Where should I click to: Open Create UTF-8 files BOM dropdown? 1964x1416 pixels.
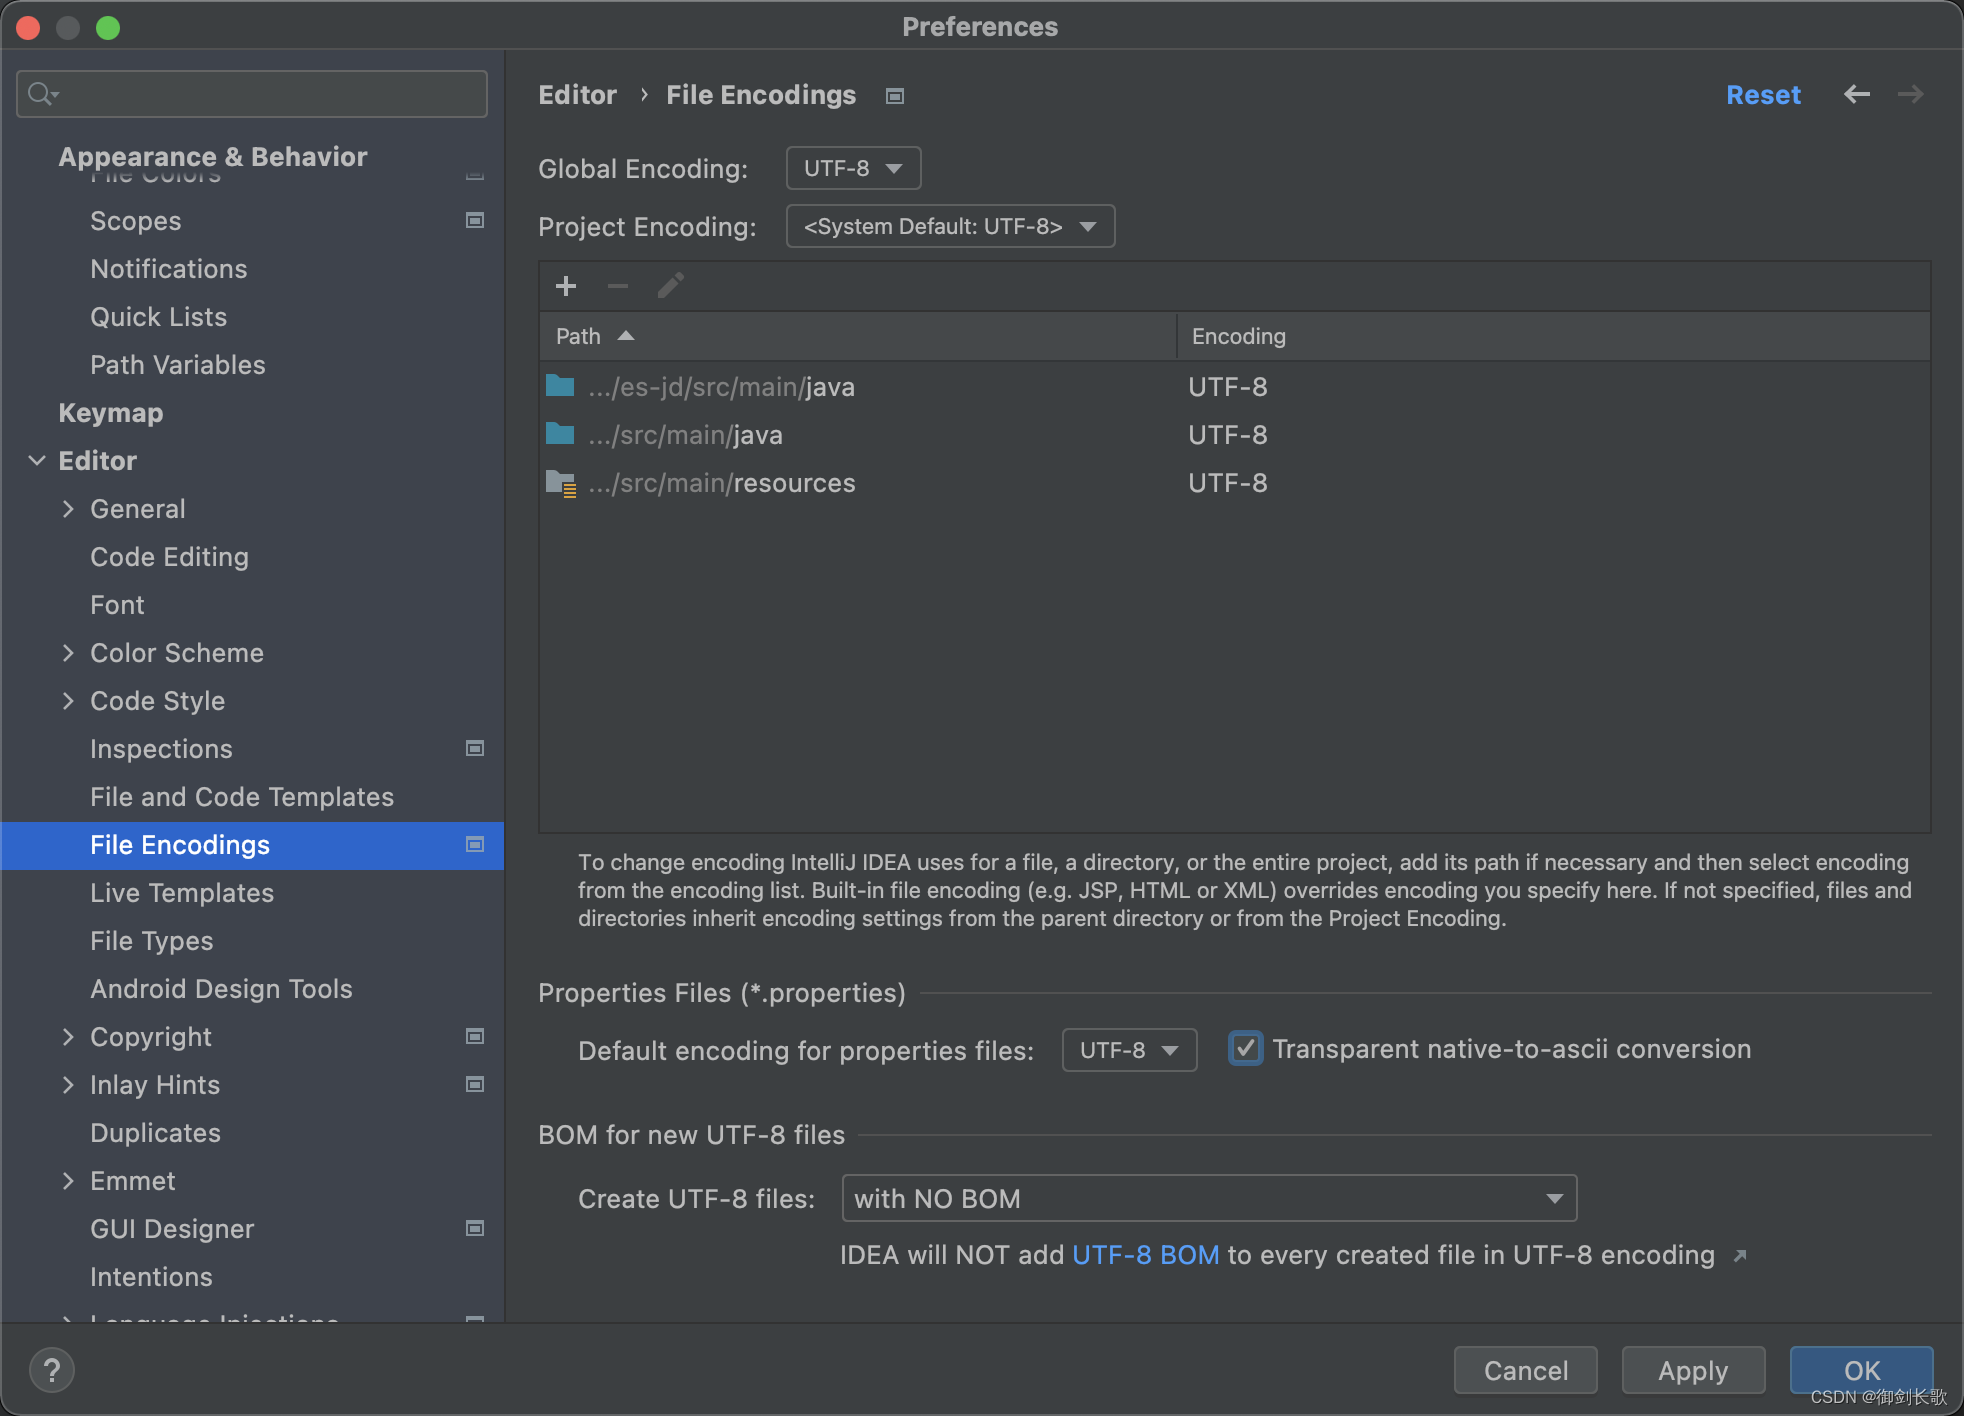(1208, 1198)
